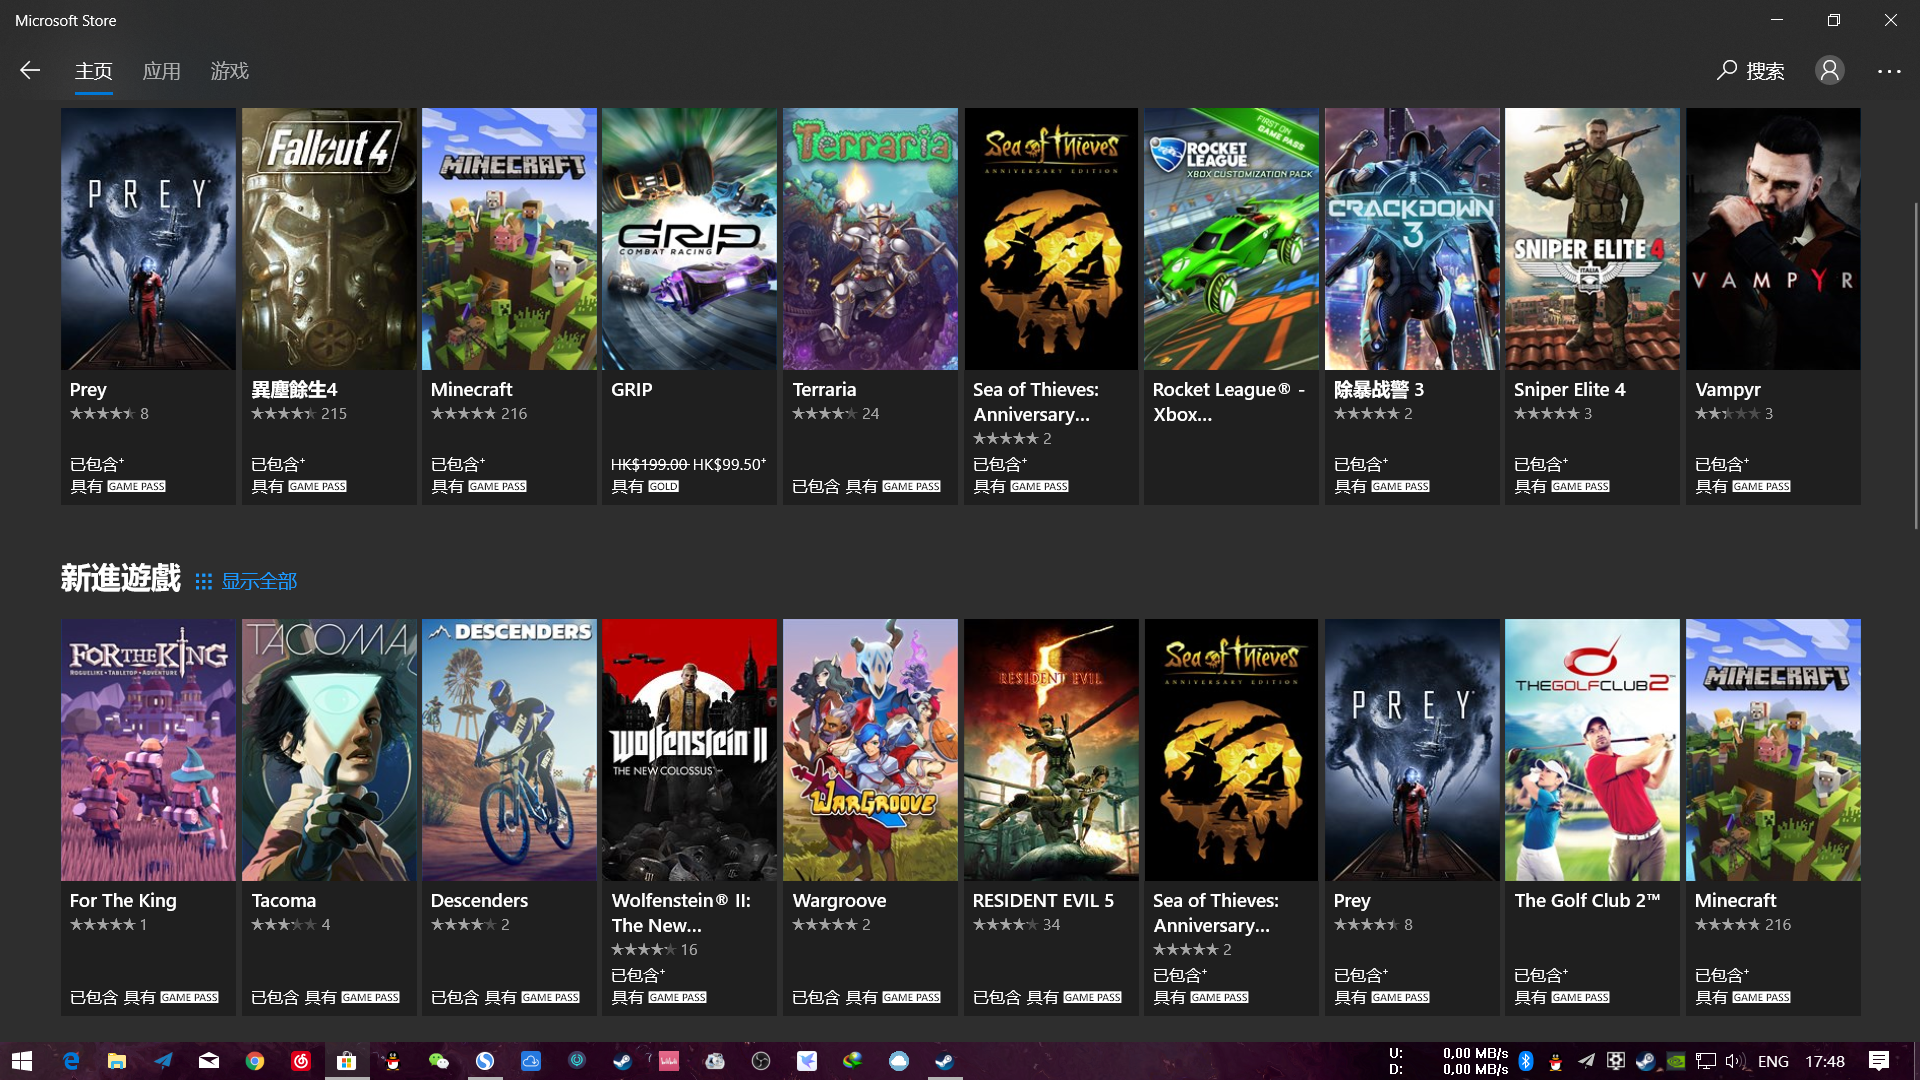Open the user account profile icon

[x=1829, y=70]
